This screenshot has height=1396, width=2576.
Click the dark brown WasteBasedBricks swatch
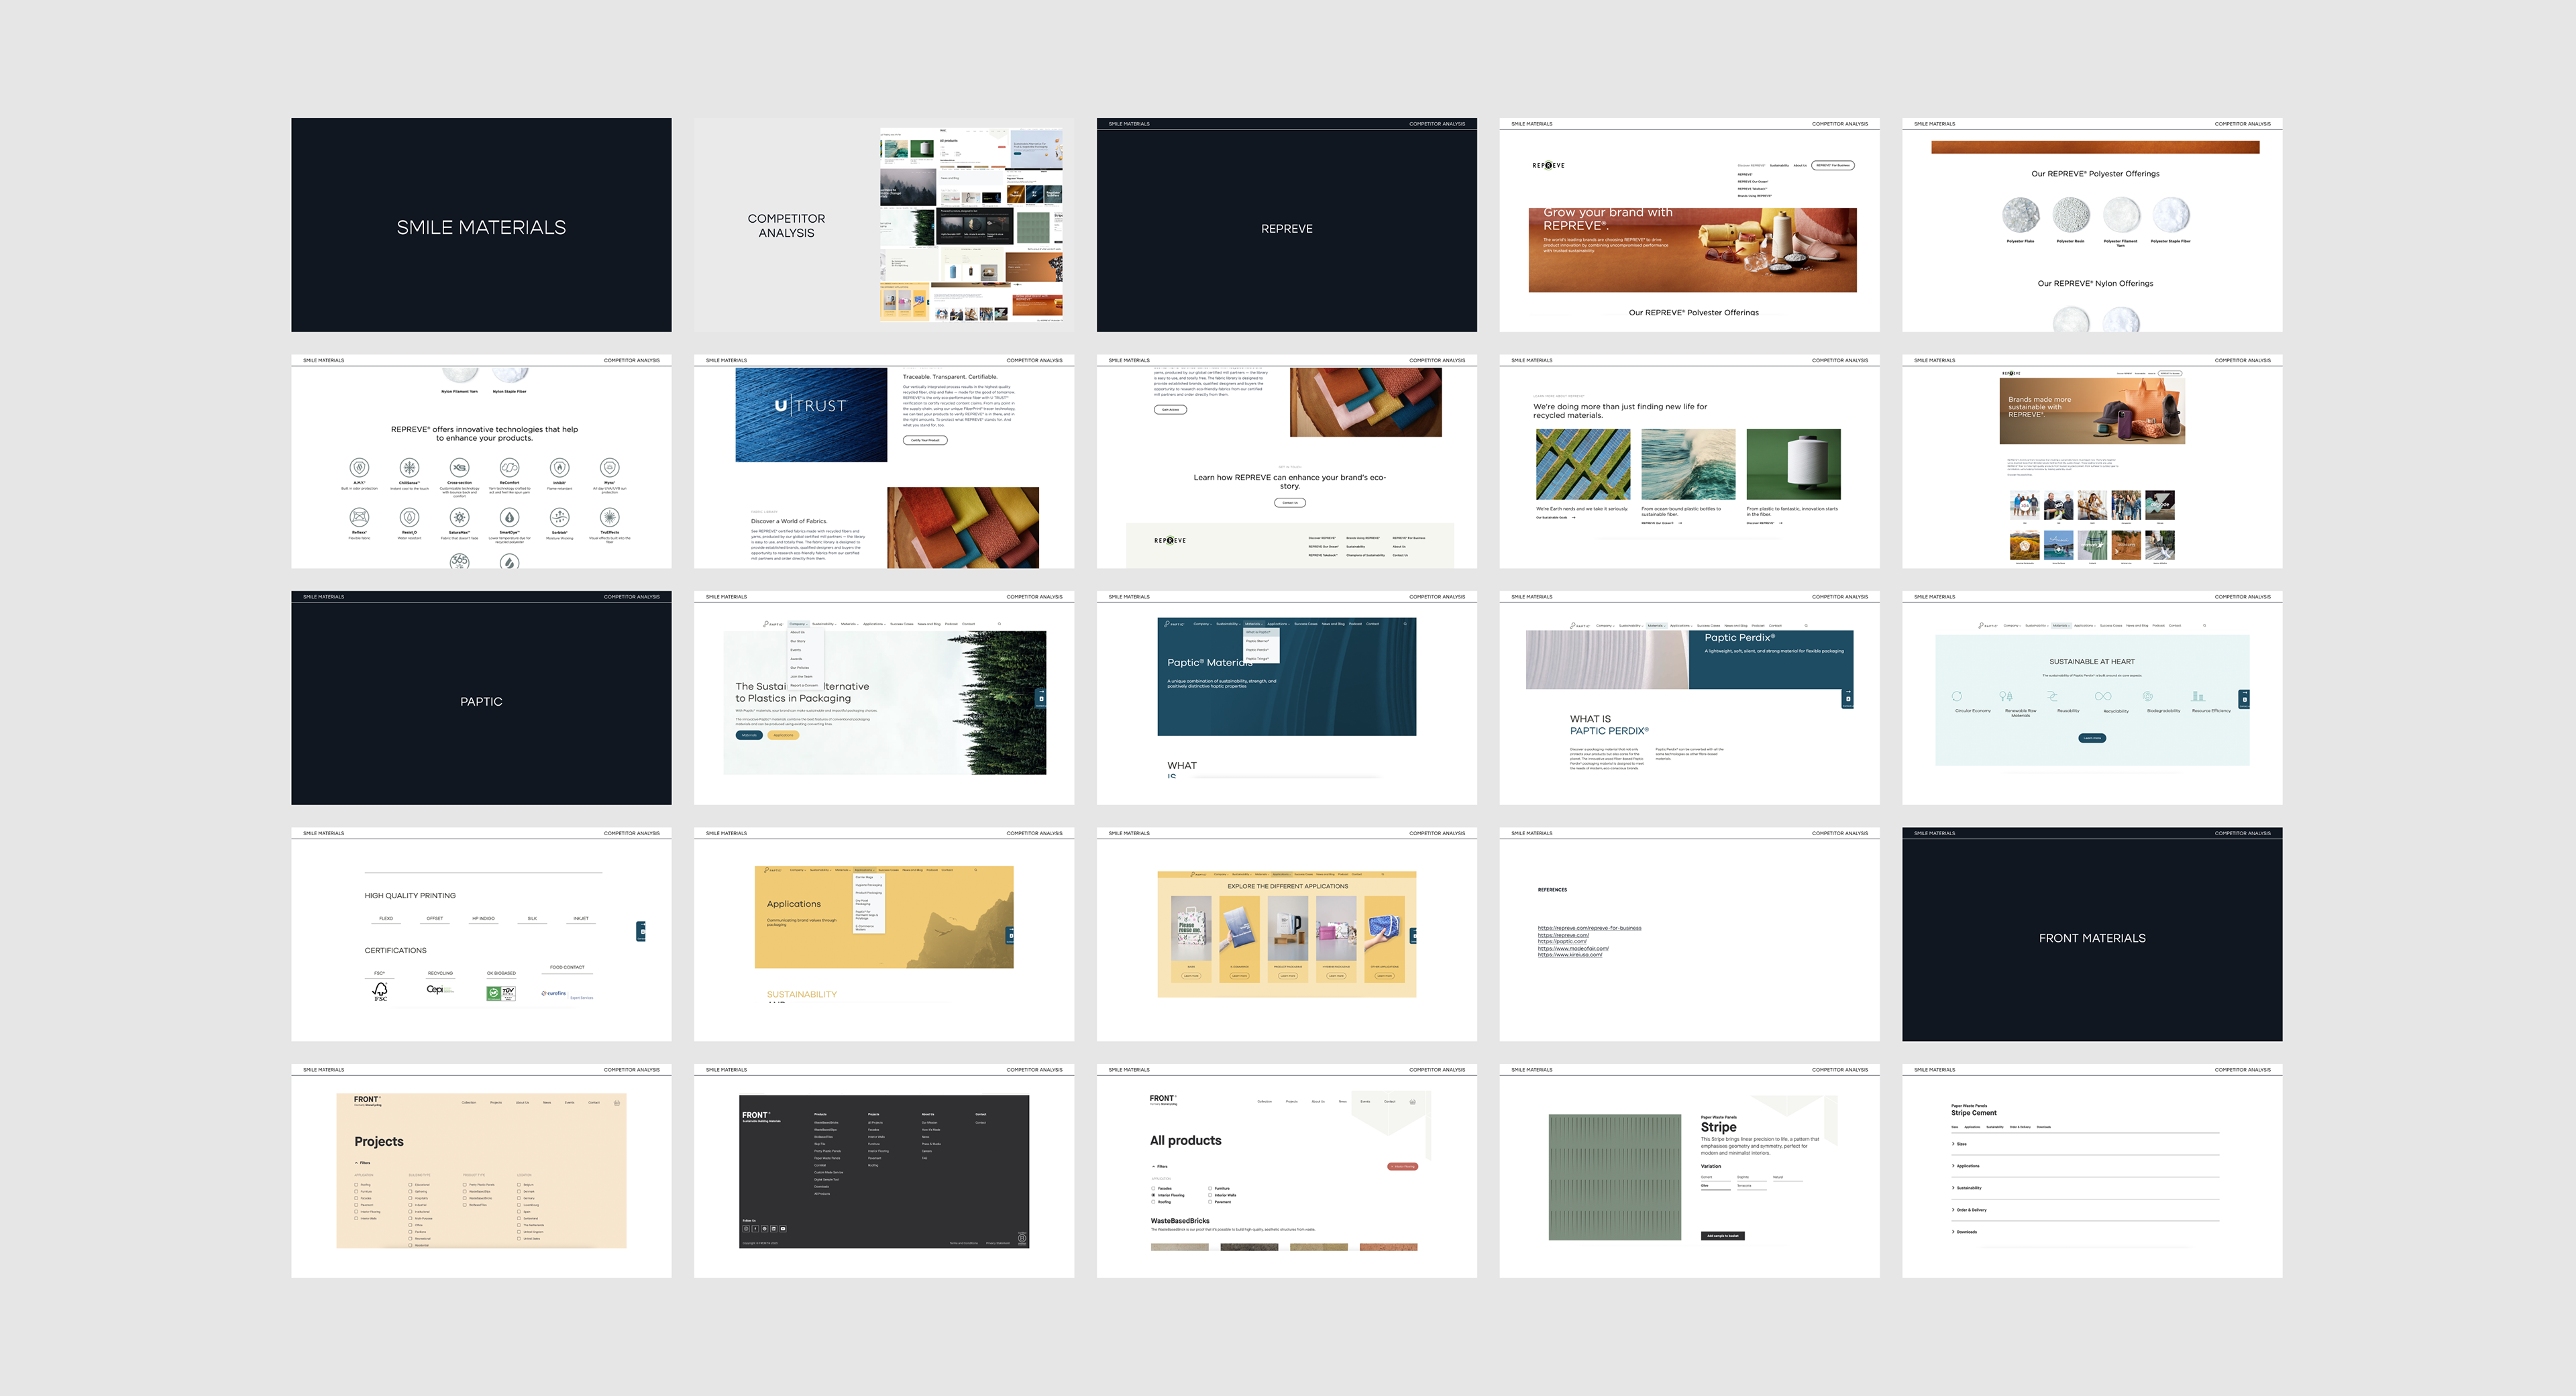coord(1249,1247)
